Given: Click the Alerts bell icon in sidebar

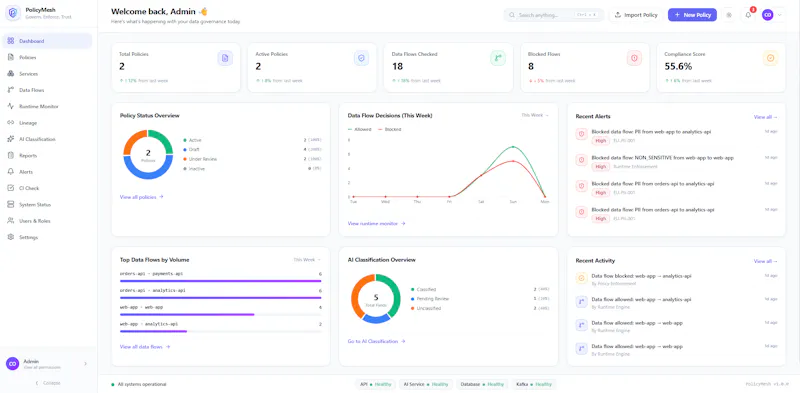Looking at the screenshot, I should point(11,171).
